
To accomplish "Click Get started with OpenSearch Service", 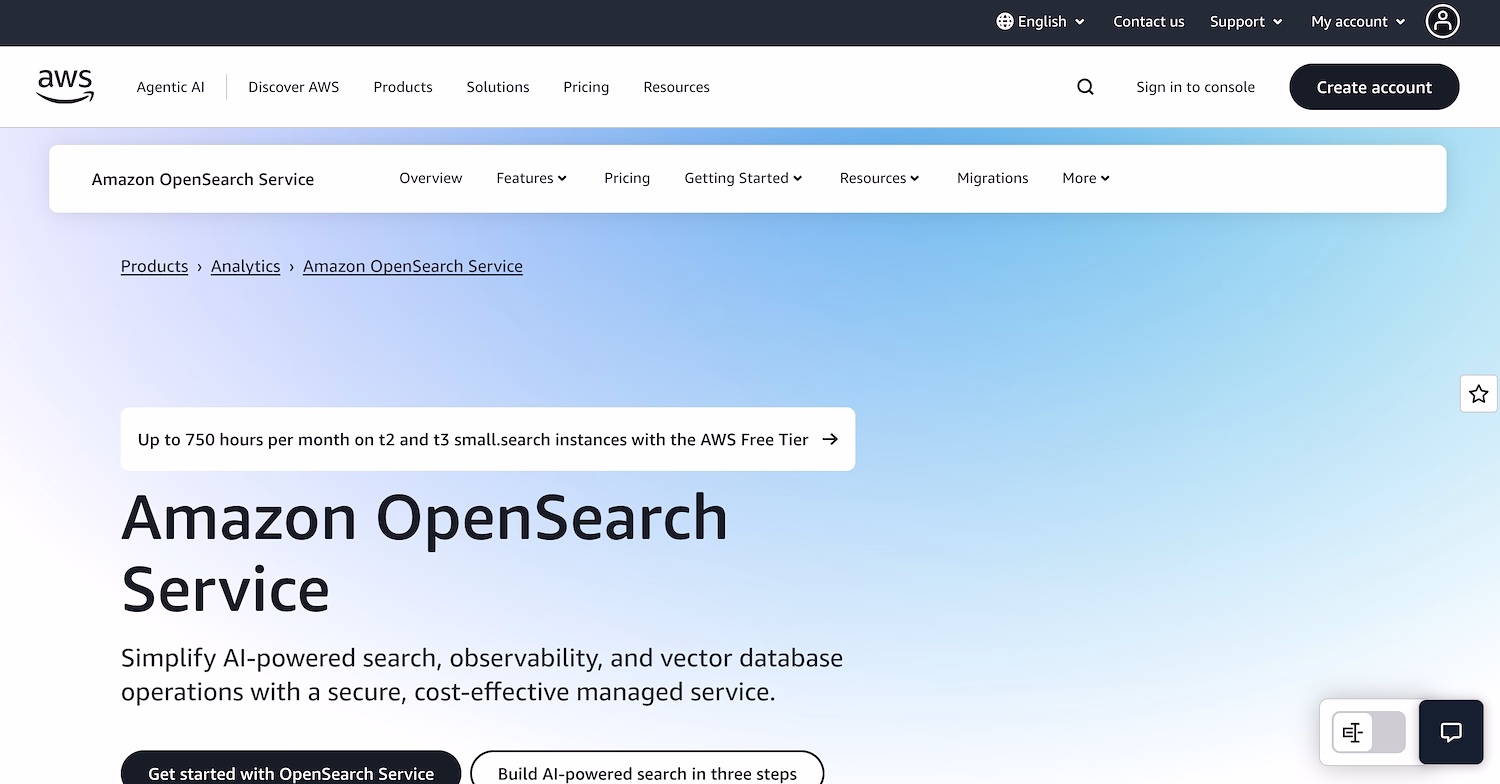I will coord(290,772).
